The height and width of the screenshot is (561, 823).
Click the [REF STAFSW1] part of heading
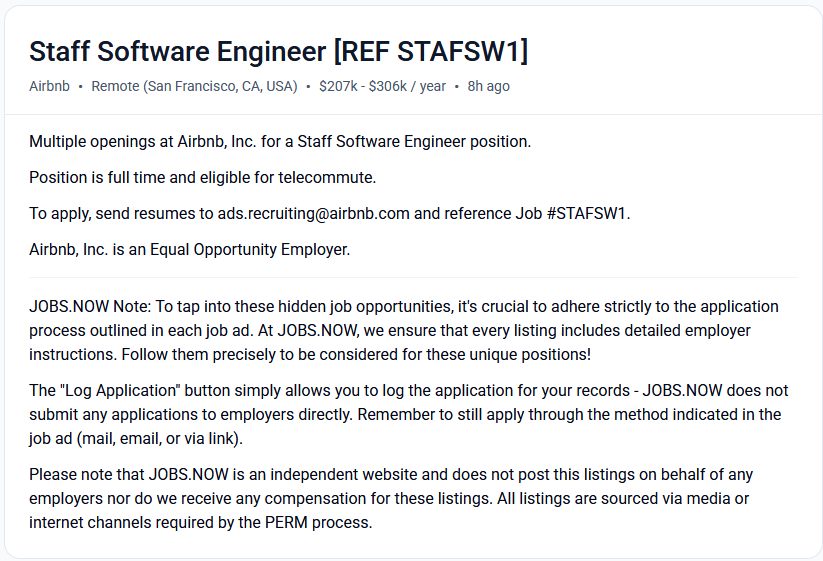tap(431, 51)
